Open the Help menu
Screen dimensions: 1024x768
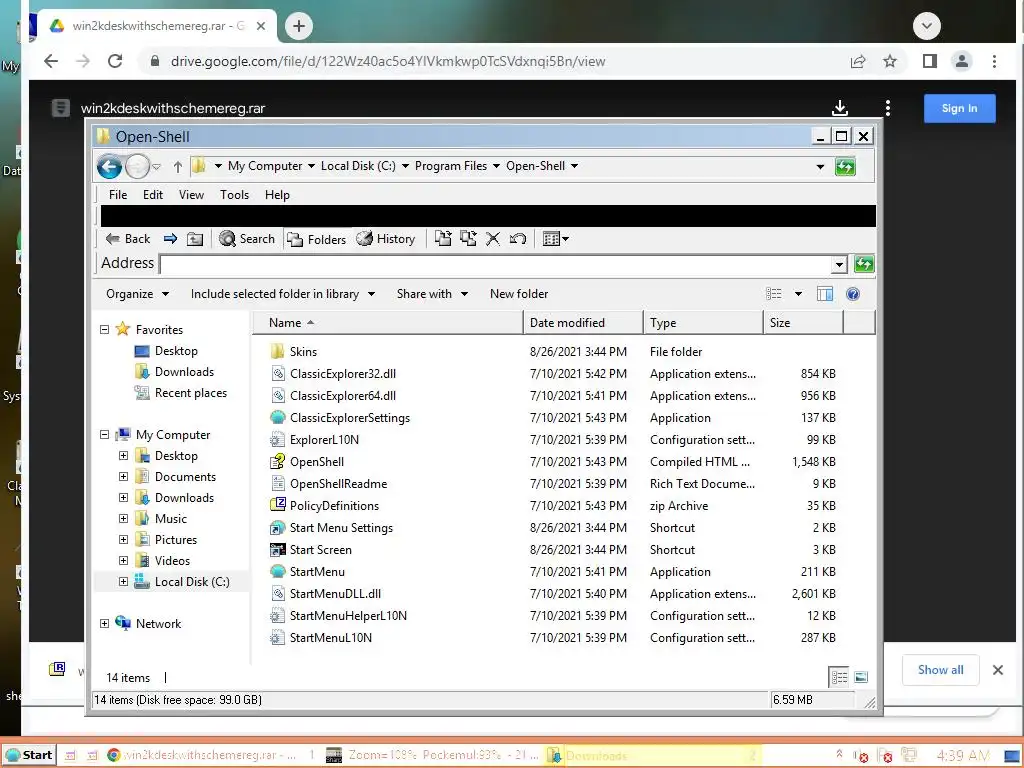277,195
